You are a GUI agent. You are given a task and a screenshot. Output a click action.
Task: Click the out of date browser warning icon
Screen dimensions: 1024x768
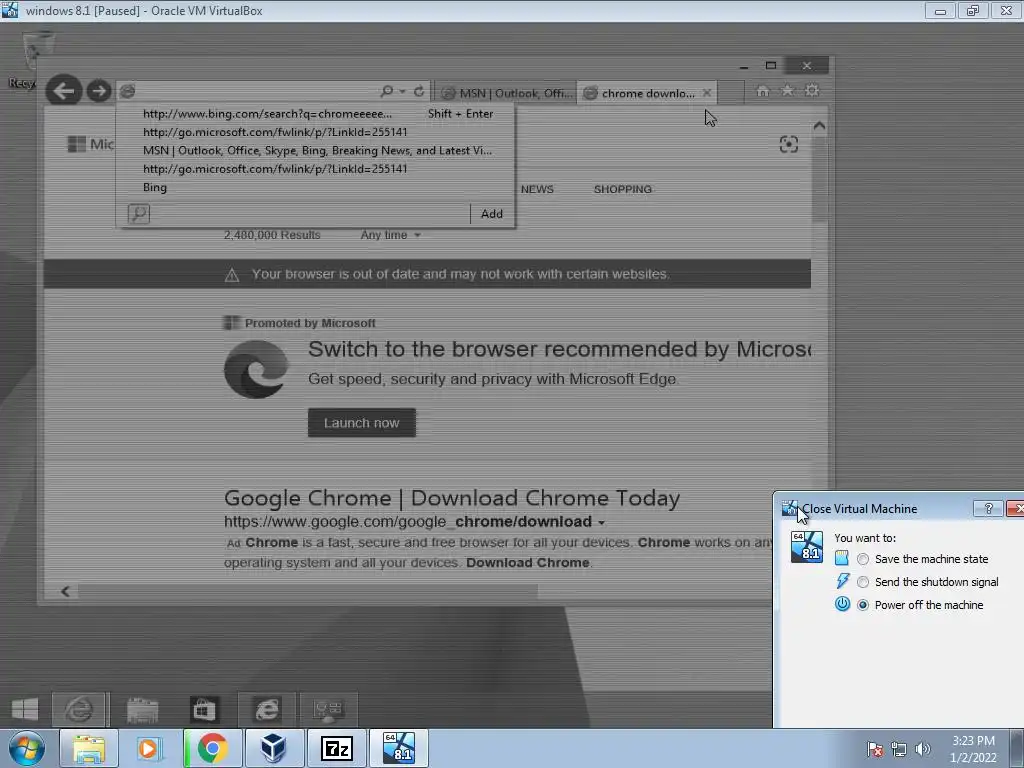click(x=232, y=275)
